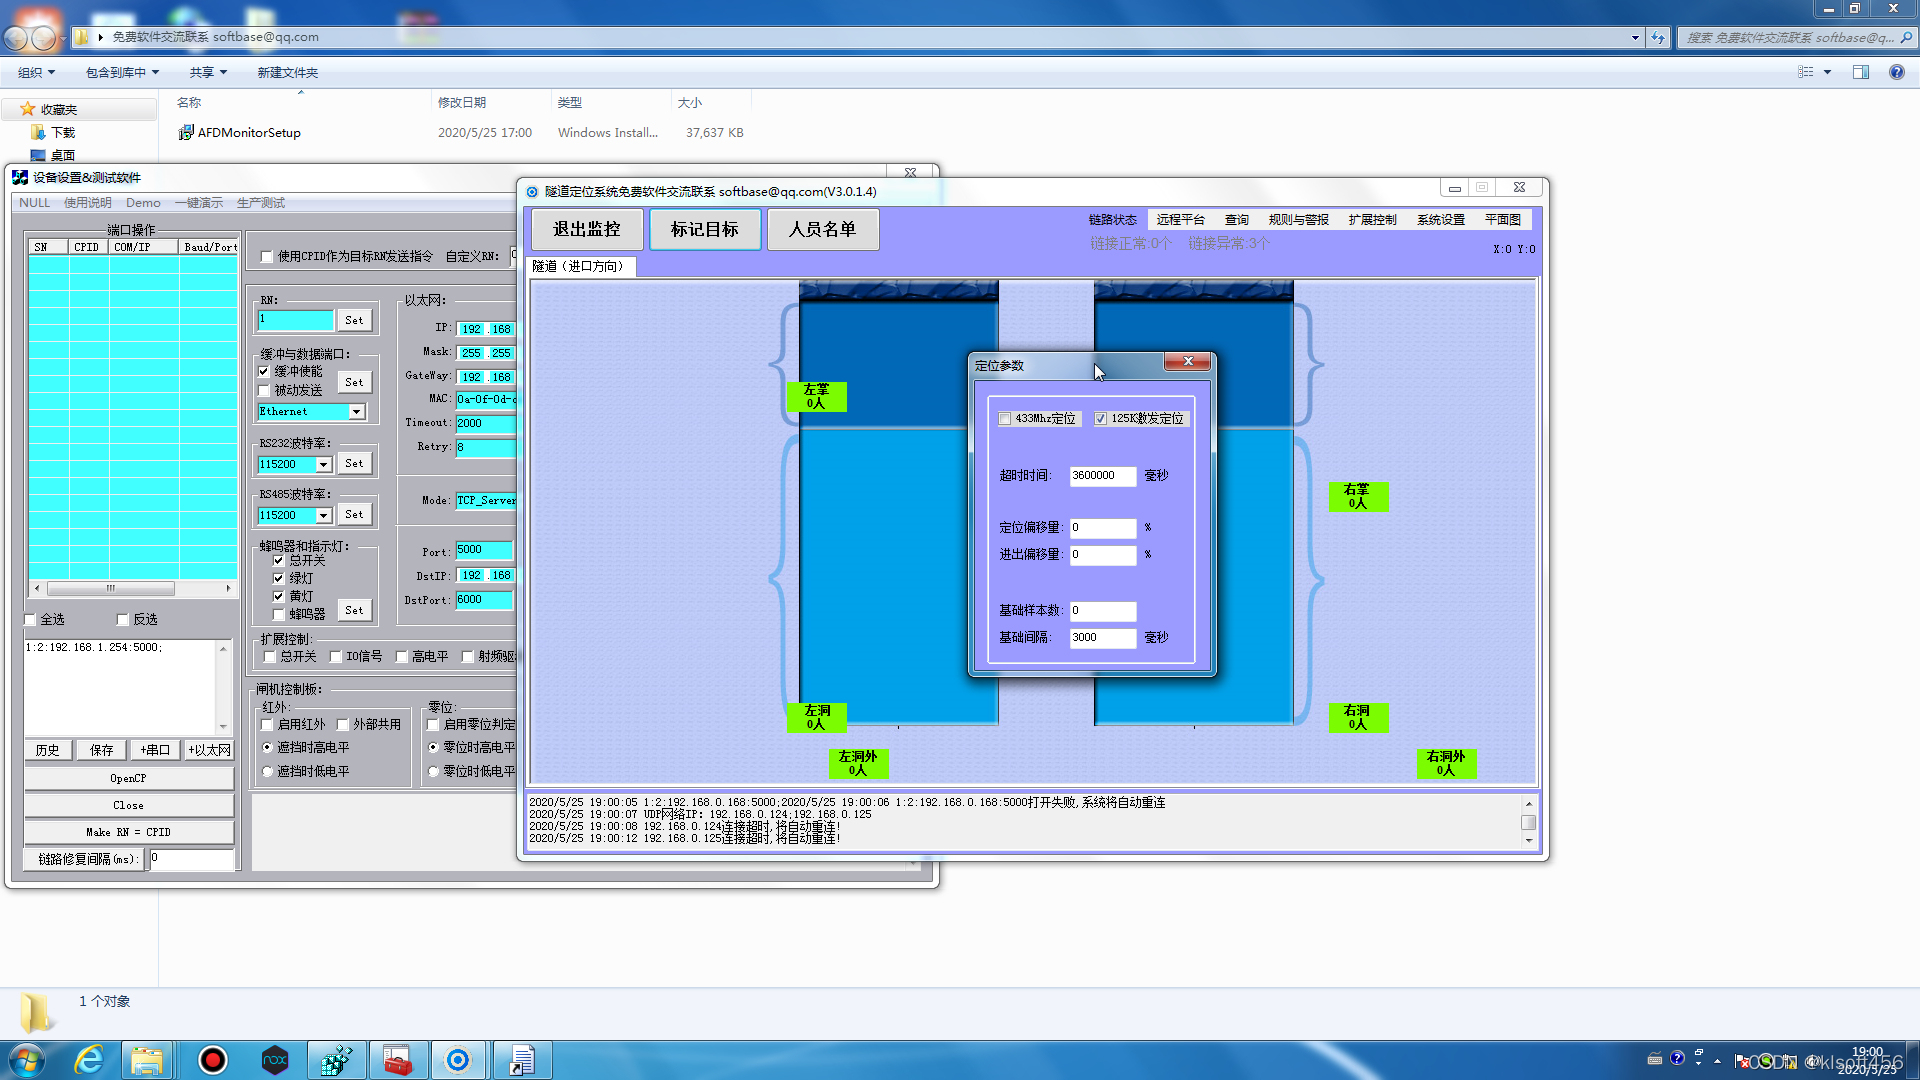
Task: Open Internet Explorer from the taskbar
Action: [x=90, y=1060]
